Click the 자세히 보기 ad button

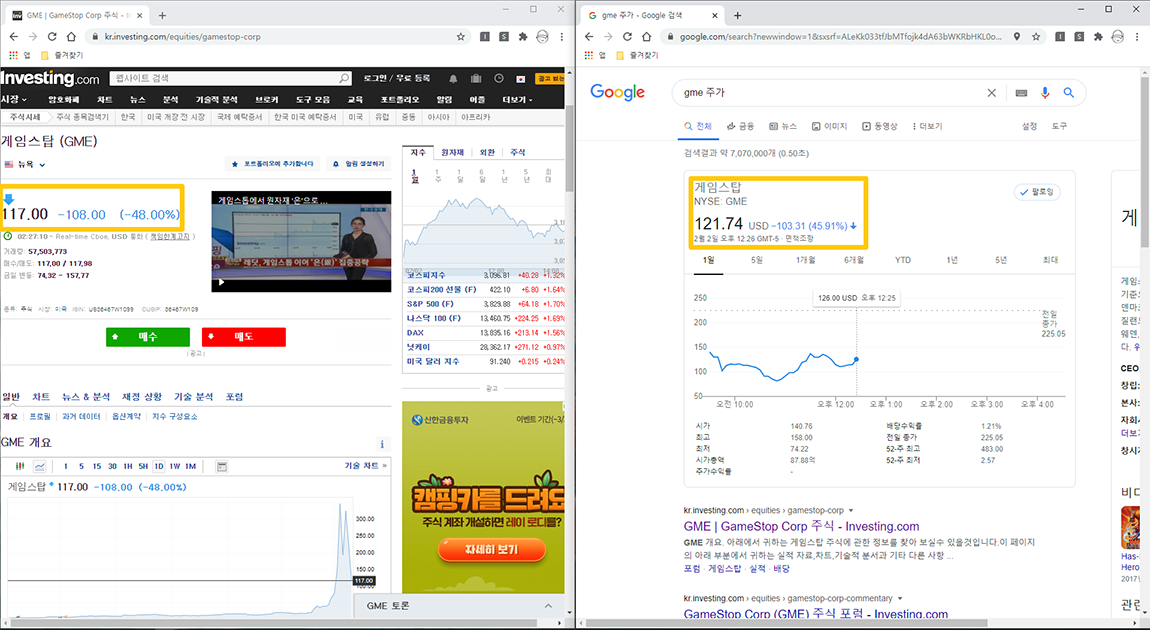[491, 549]
